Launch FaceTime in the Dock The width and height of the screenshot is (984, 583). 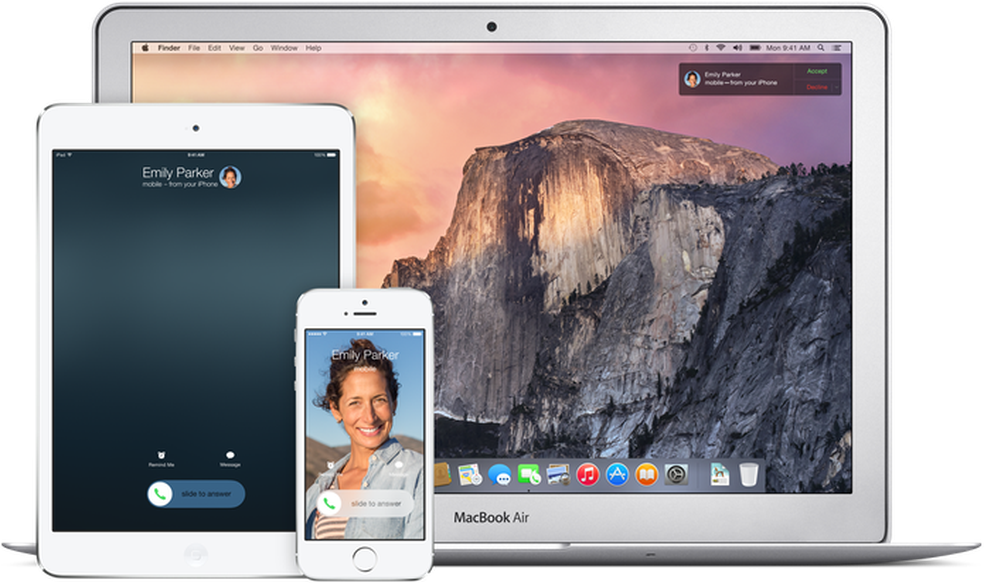[x=528, y=475]
